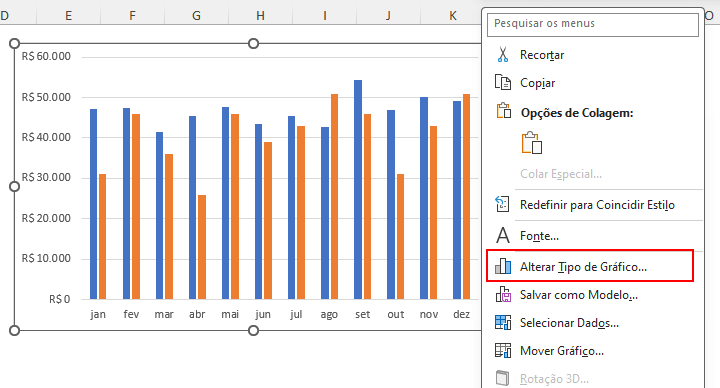Click the mai category label

(x=230, y=314)
